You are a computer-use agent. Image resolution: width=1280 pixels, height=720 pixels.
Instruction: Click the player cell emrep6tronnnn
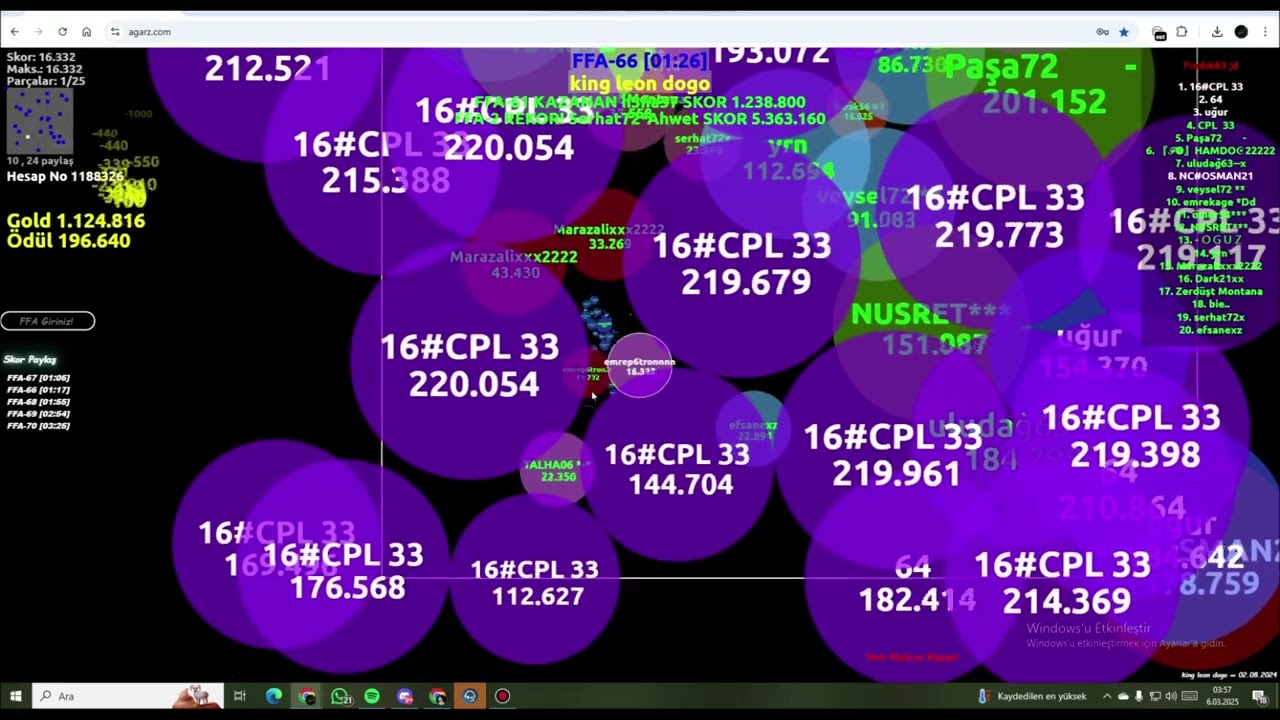tap(640, 366)
